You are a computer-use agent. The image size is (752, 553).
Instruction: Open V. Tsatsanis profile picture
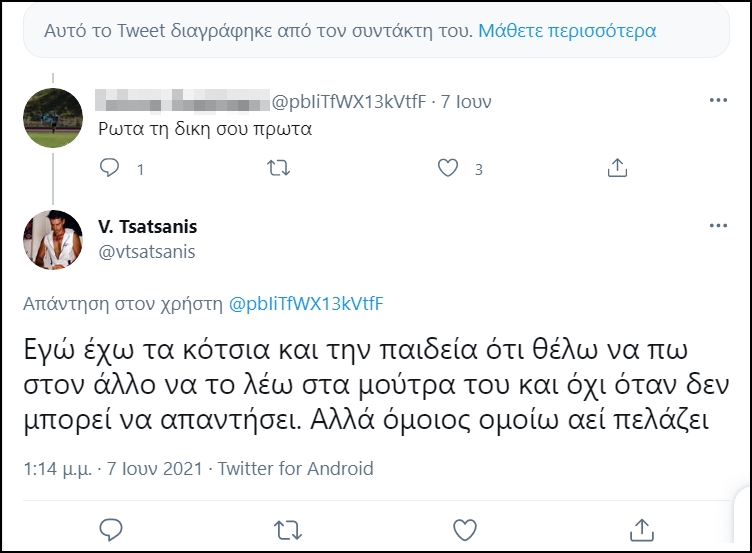click(x=53, y=240)
